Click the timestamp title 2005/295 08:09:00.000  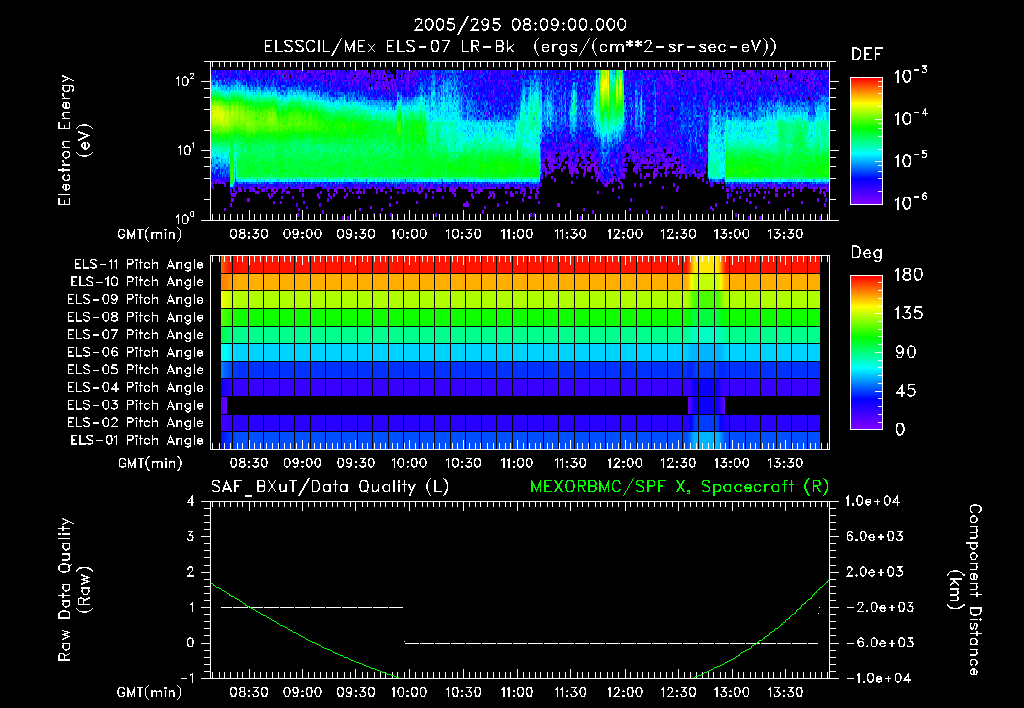coord(520,25)
